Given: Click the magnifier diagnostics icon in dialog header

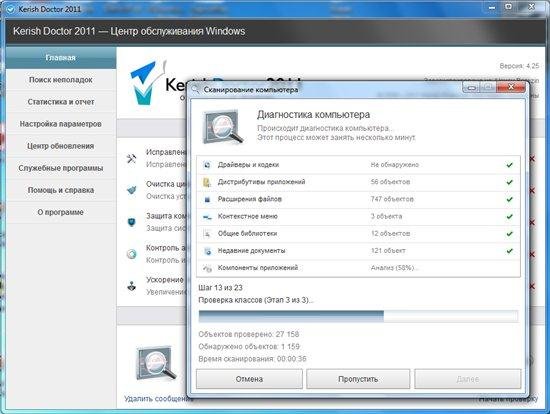Looking at the screenshot, I should click(223, 127).
